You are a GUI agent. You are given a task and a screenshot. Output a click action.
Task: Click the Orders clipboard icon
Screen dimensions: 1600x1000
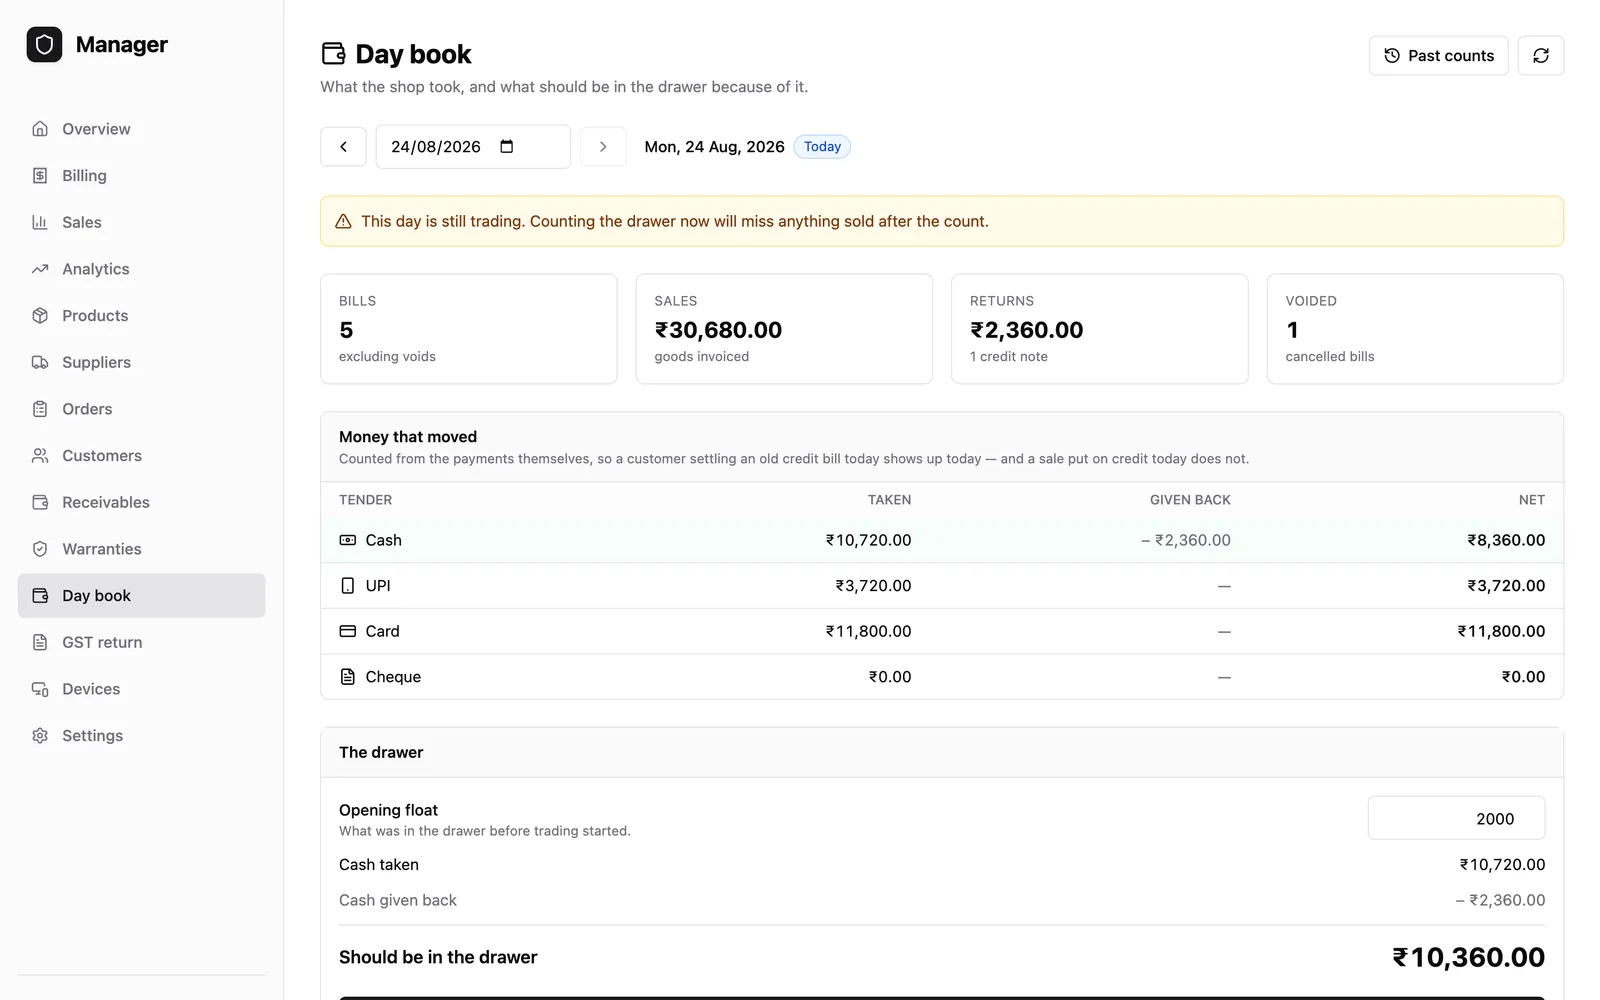click(x=40, y=409)
